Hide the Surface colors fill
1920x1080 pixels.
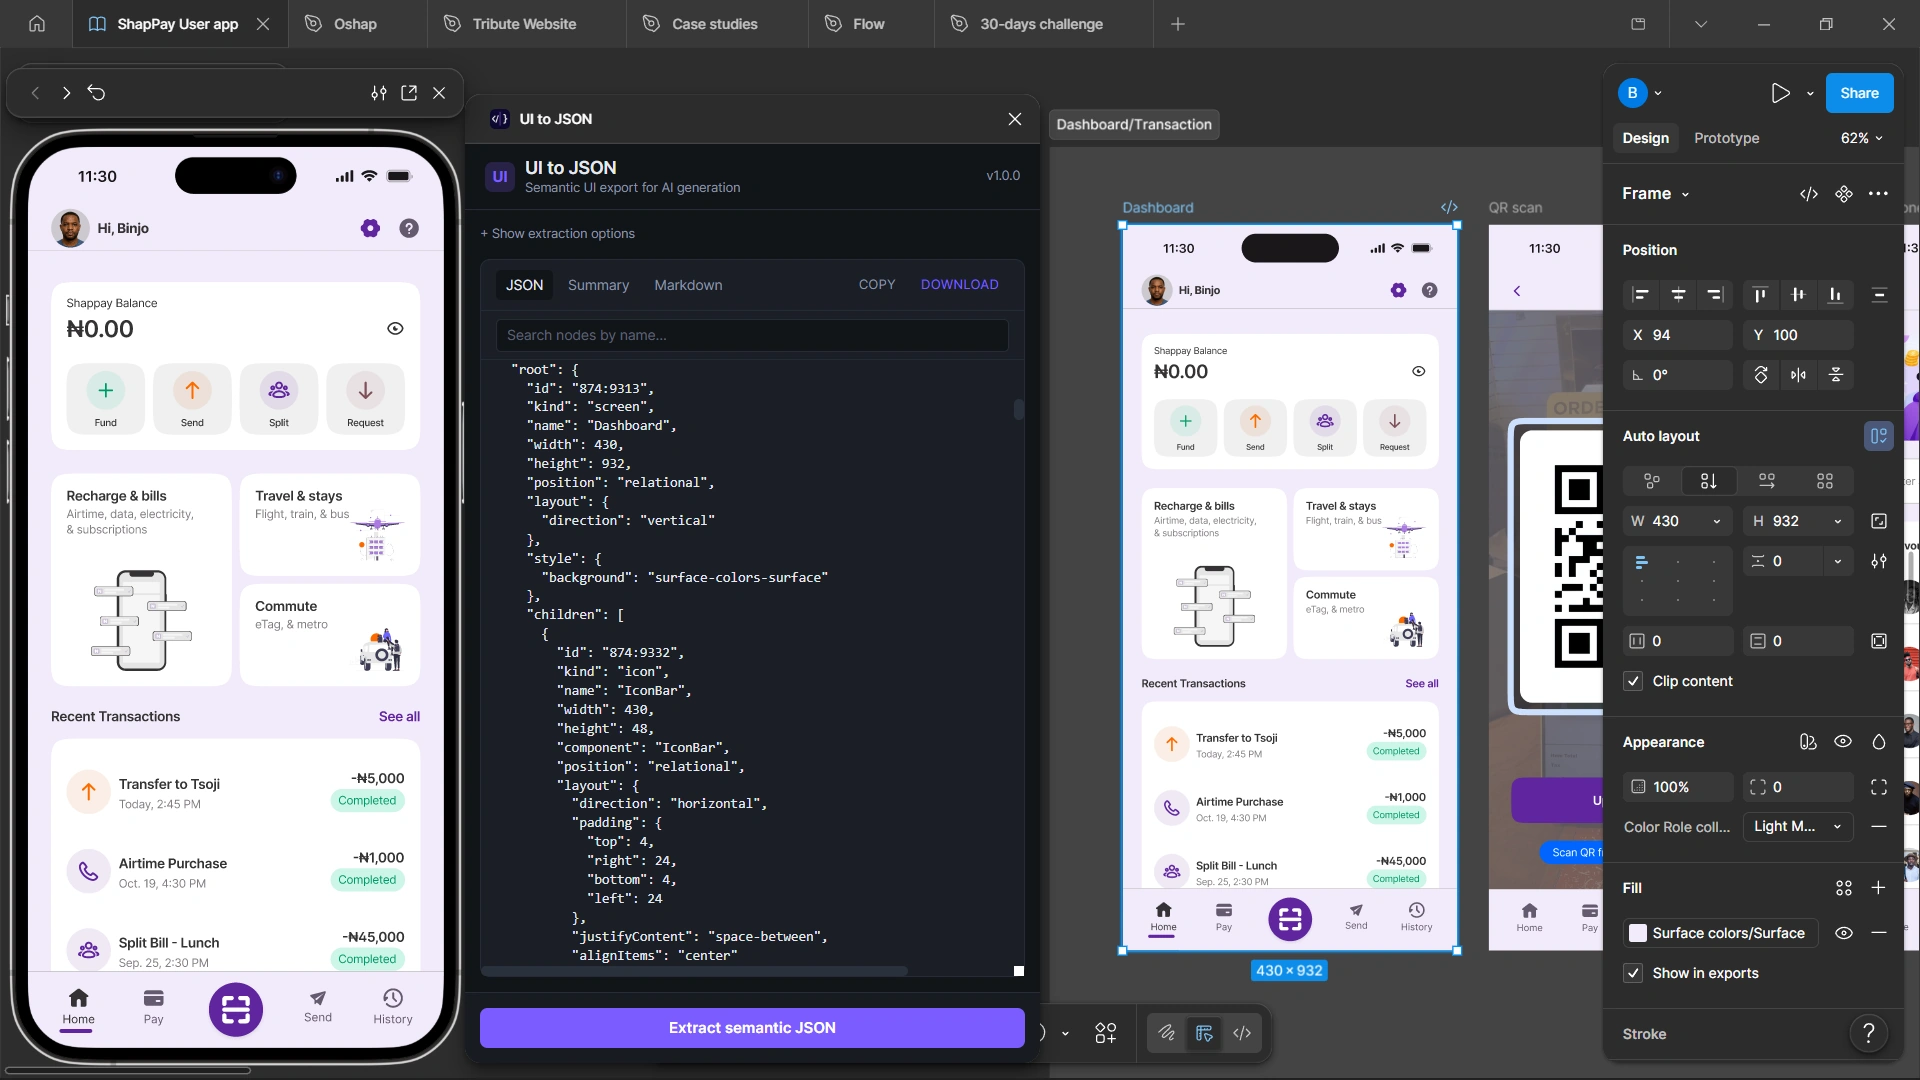(x=1844, y=933)
